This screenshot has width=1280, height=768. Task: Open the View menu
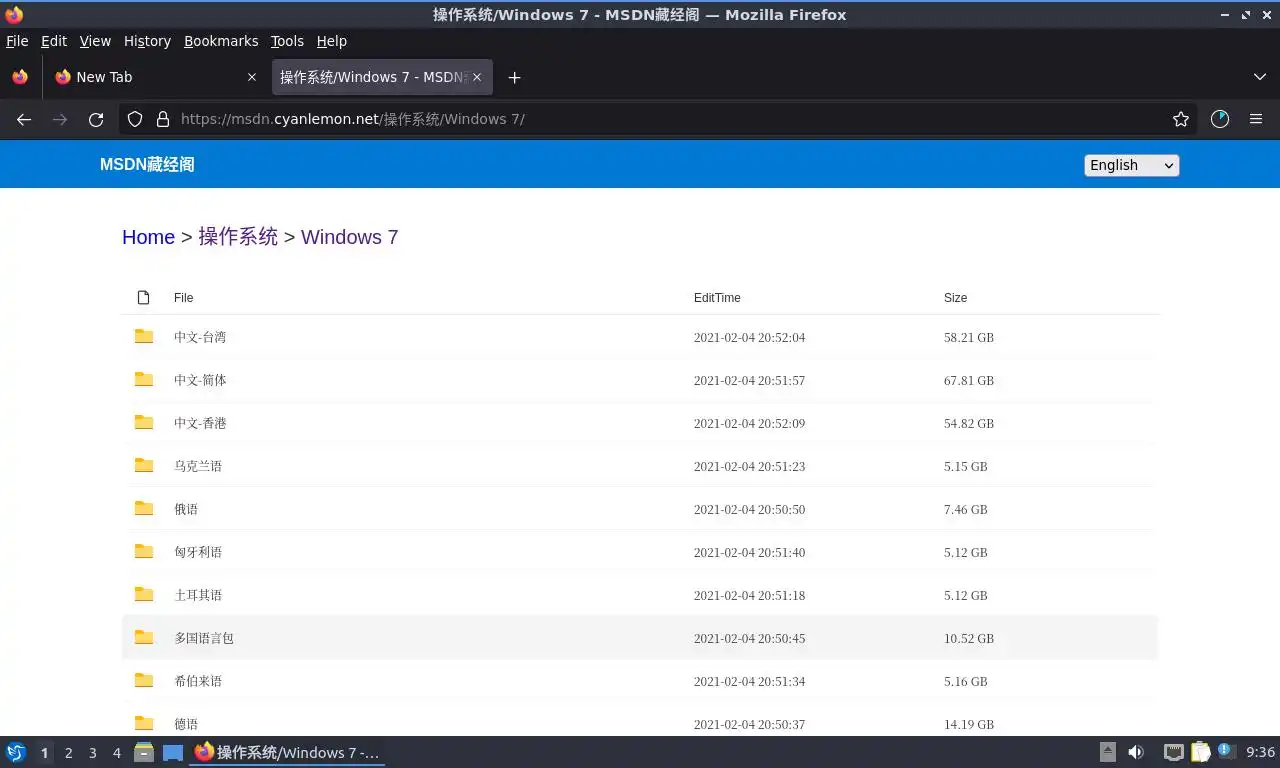click(x=95, y=41)
